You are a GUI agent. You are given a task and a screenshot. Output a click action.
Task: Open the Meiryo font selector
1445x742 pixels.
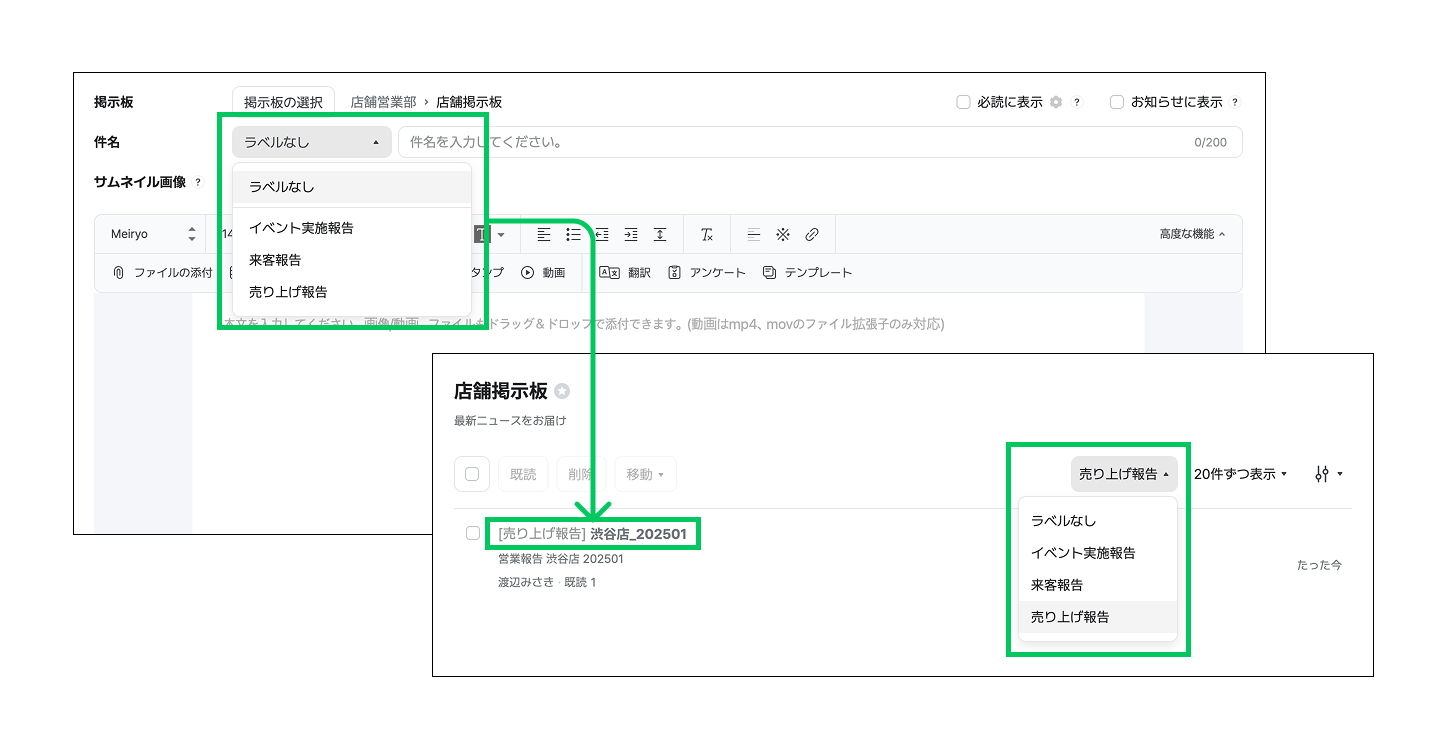click(152, 234)
